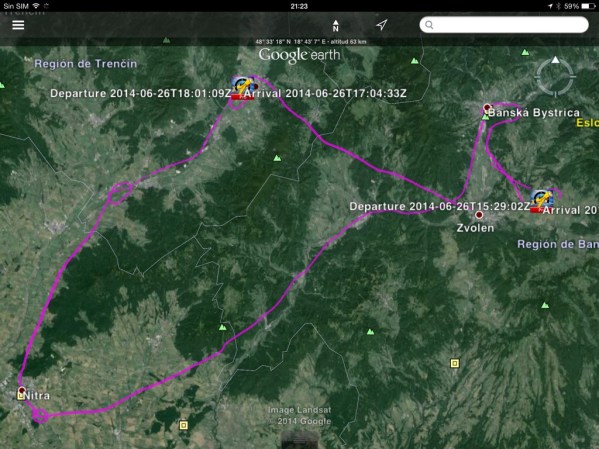Tap the yellow square marker east of Zvolen

455,363
